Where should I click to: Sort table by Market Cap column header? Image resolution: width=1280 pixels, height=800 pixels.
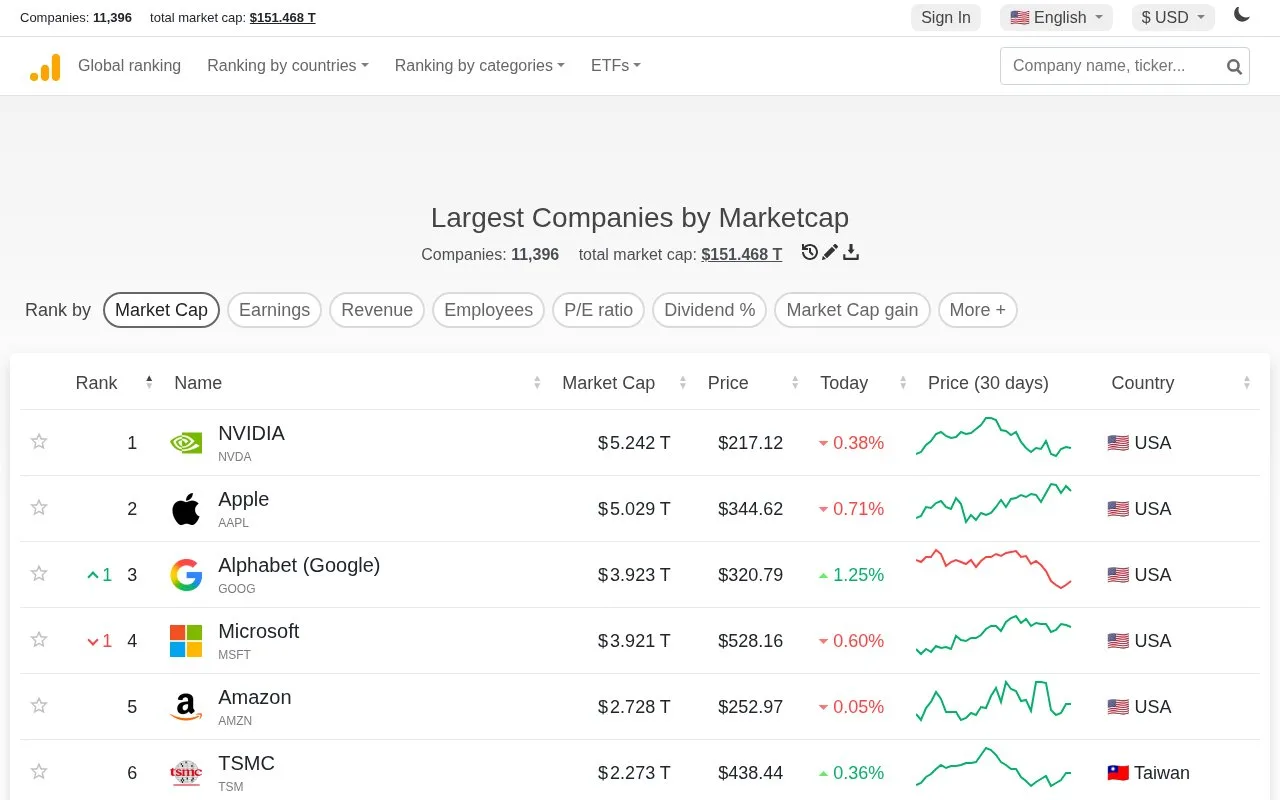pyautogui.click(x=608, y=383)
